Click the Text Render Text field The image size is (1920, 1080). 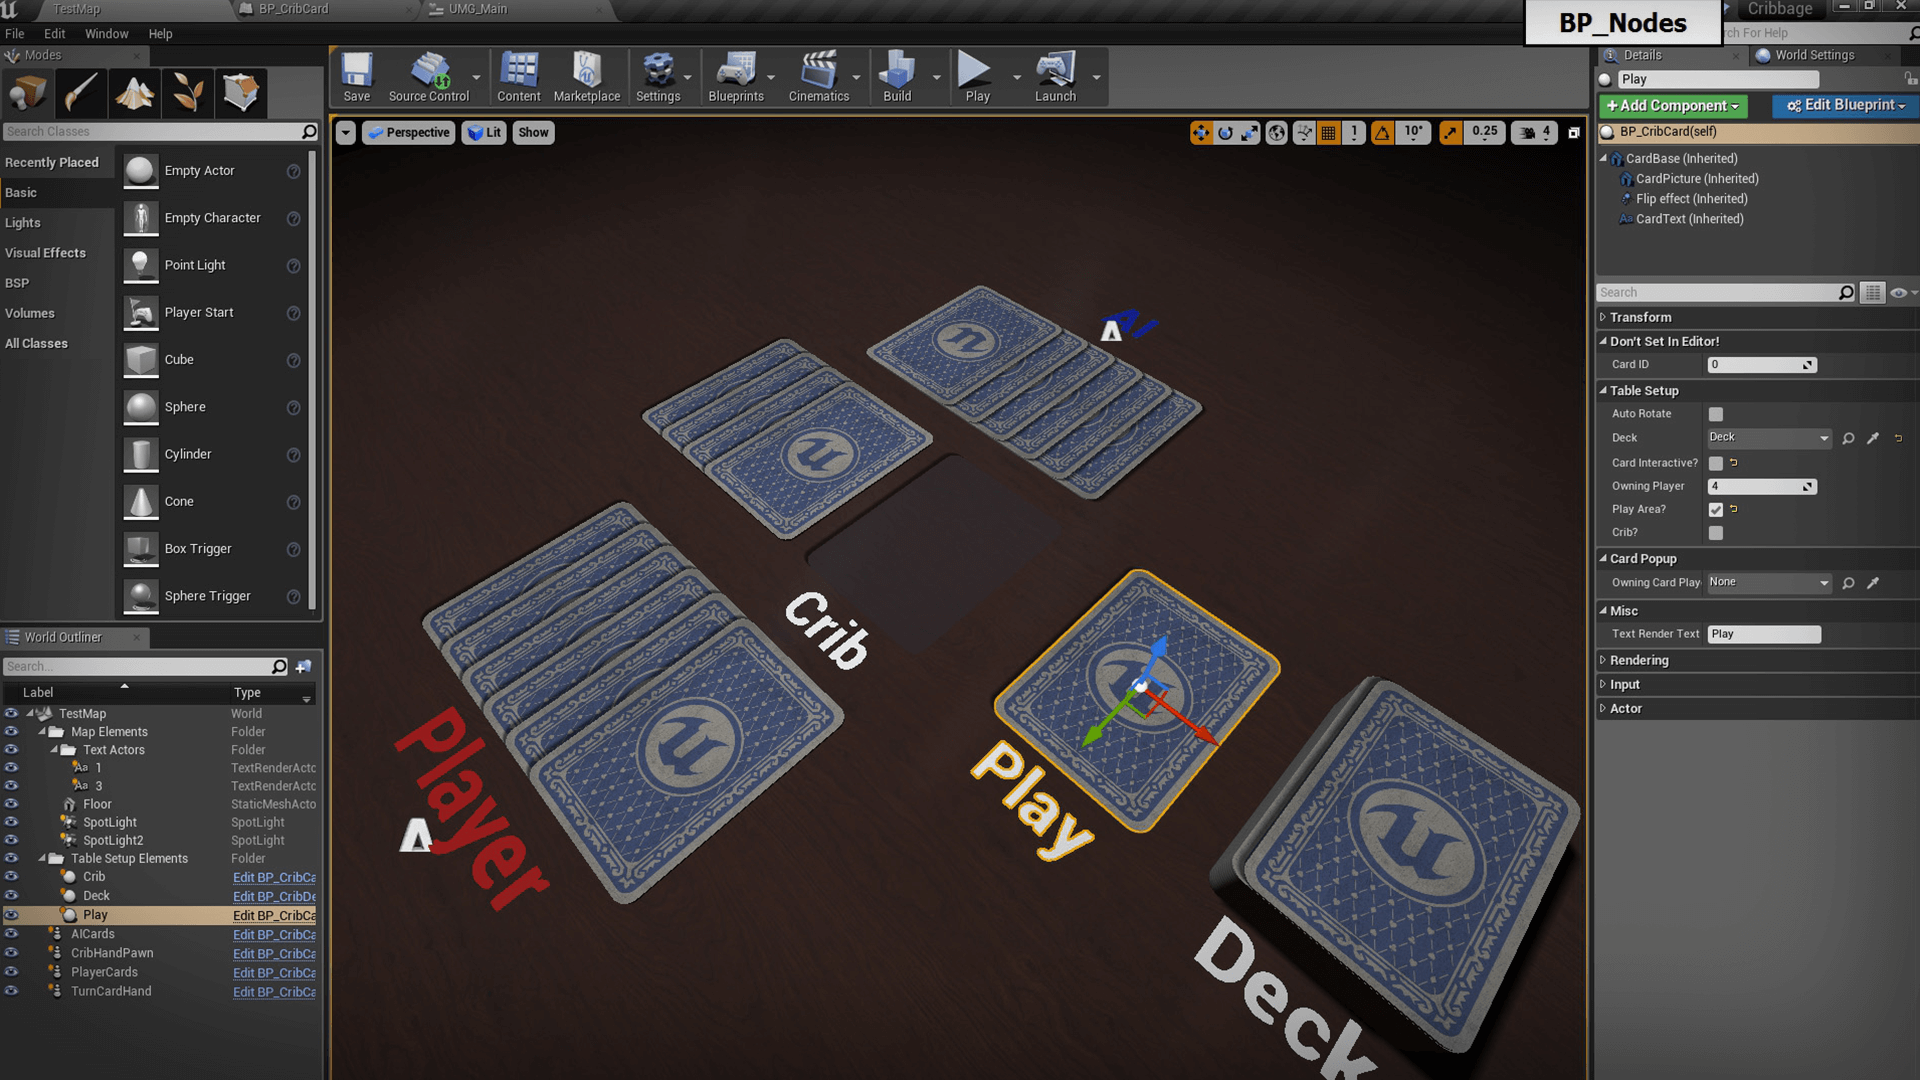(x=1764, y=634)
